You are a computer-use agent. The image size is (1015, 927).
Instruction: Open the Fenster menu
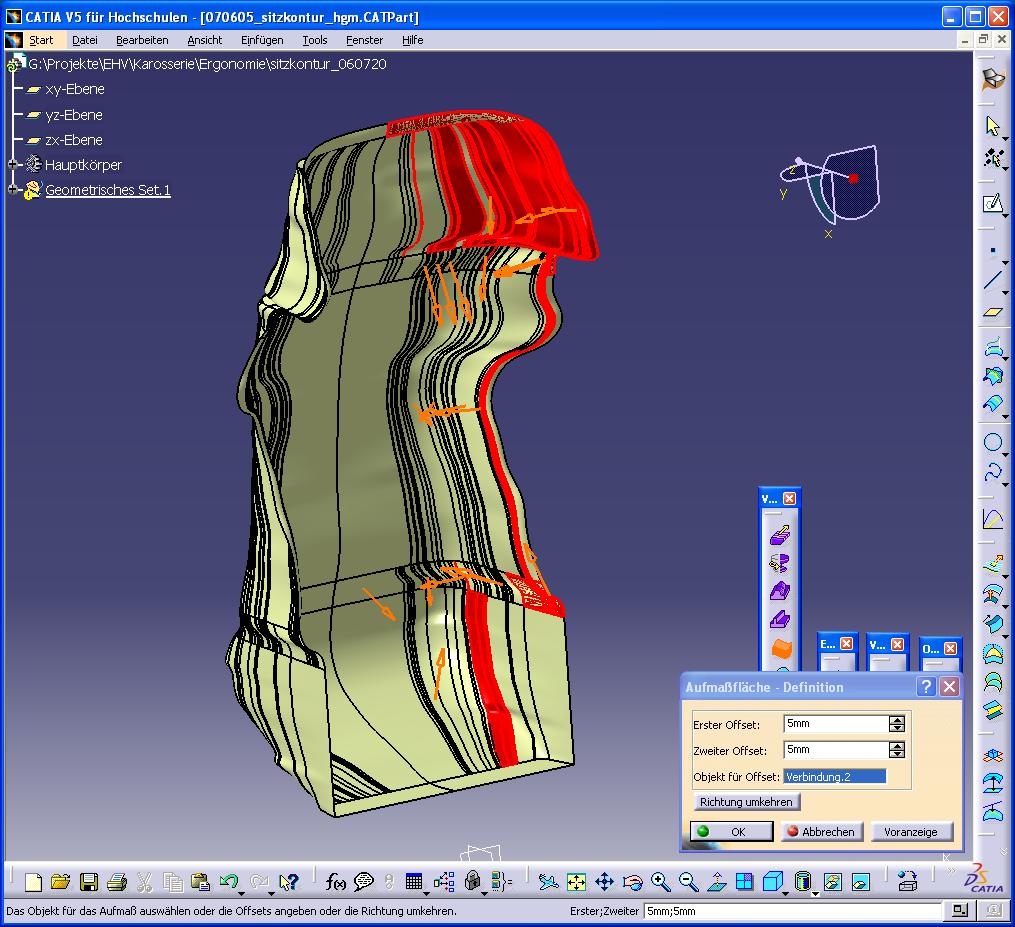[x=364, y=40]
